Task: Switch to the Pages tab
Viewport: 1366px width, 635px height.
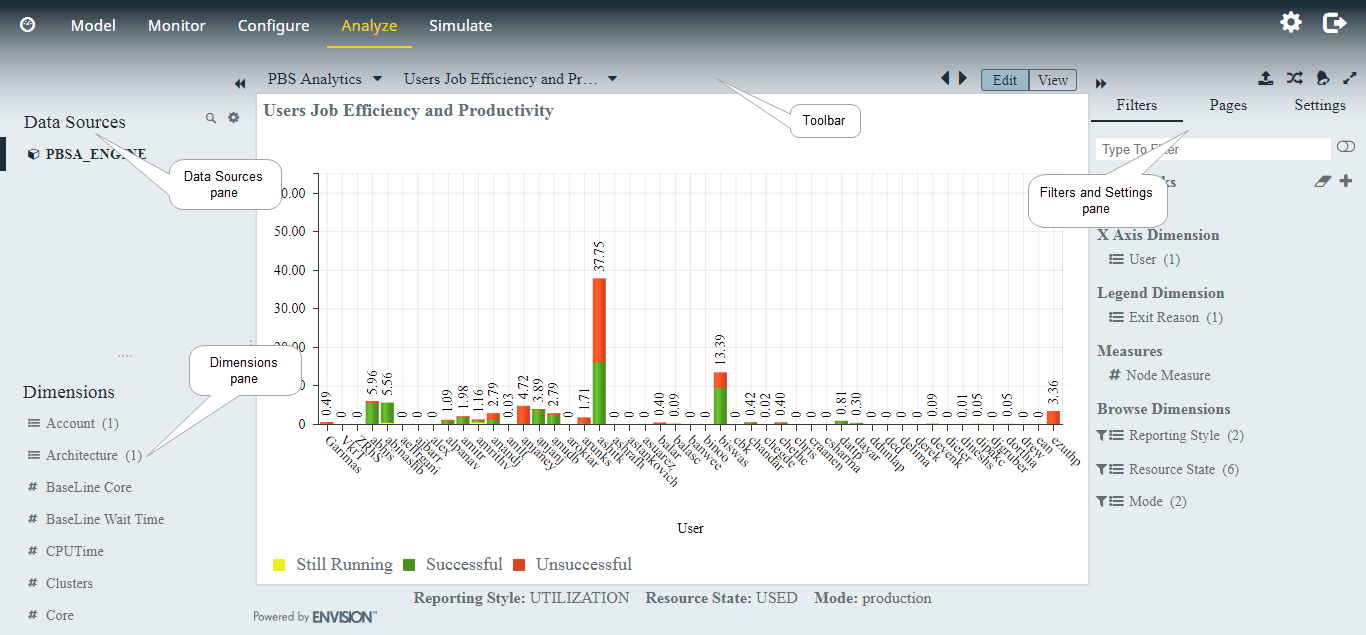Action: (1228, 105)
